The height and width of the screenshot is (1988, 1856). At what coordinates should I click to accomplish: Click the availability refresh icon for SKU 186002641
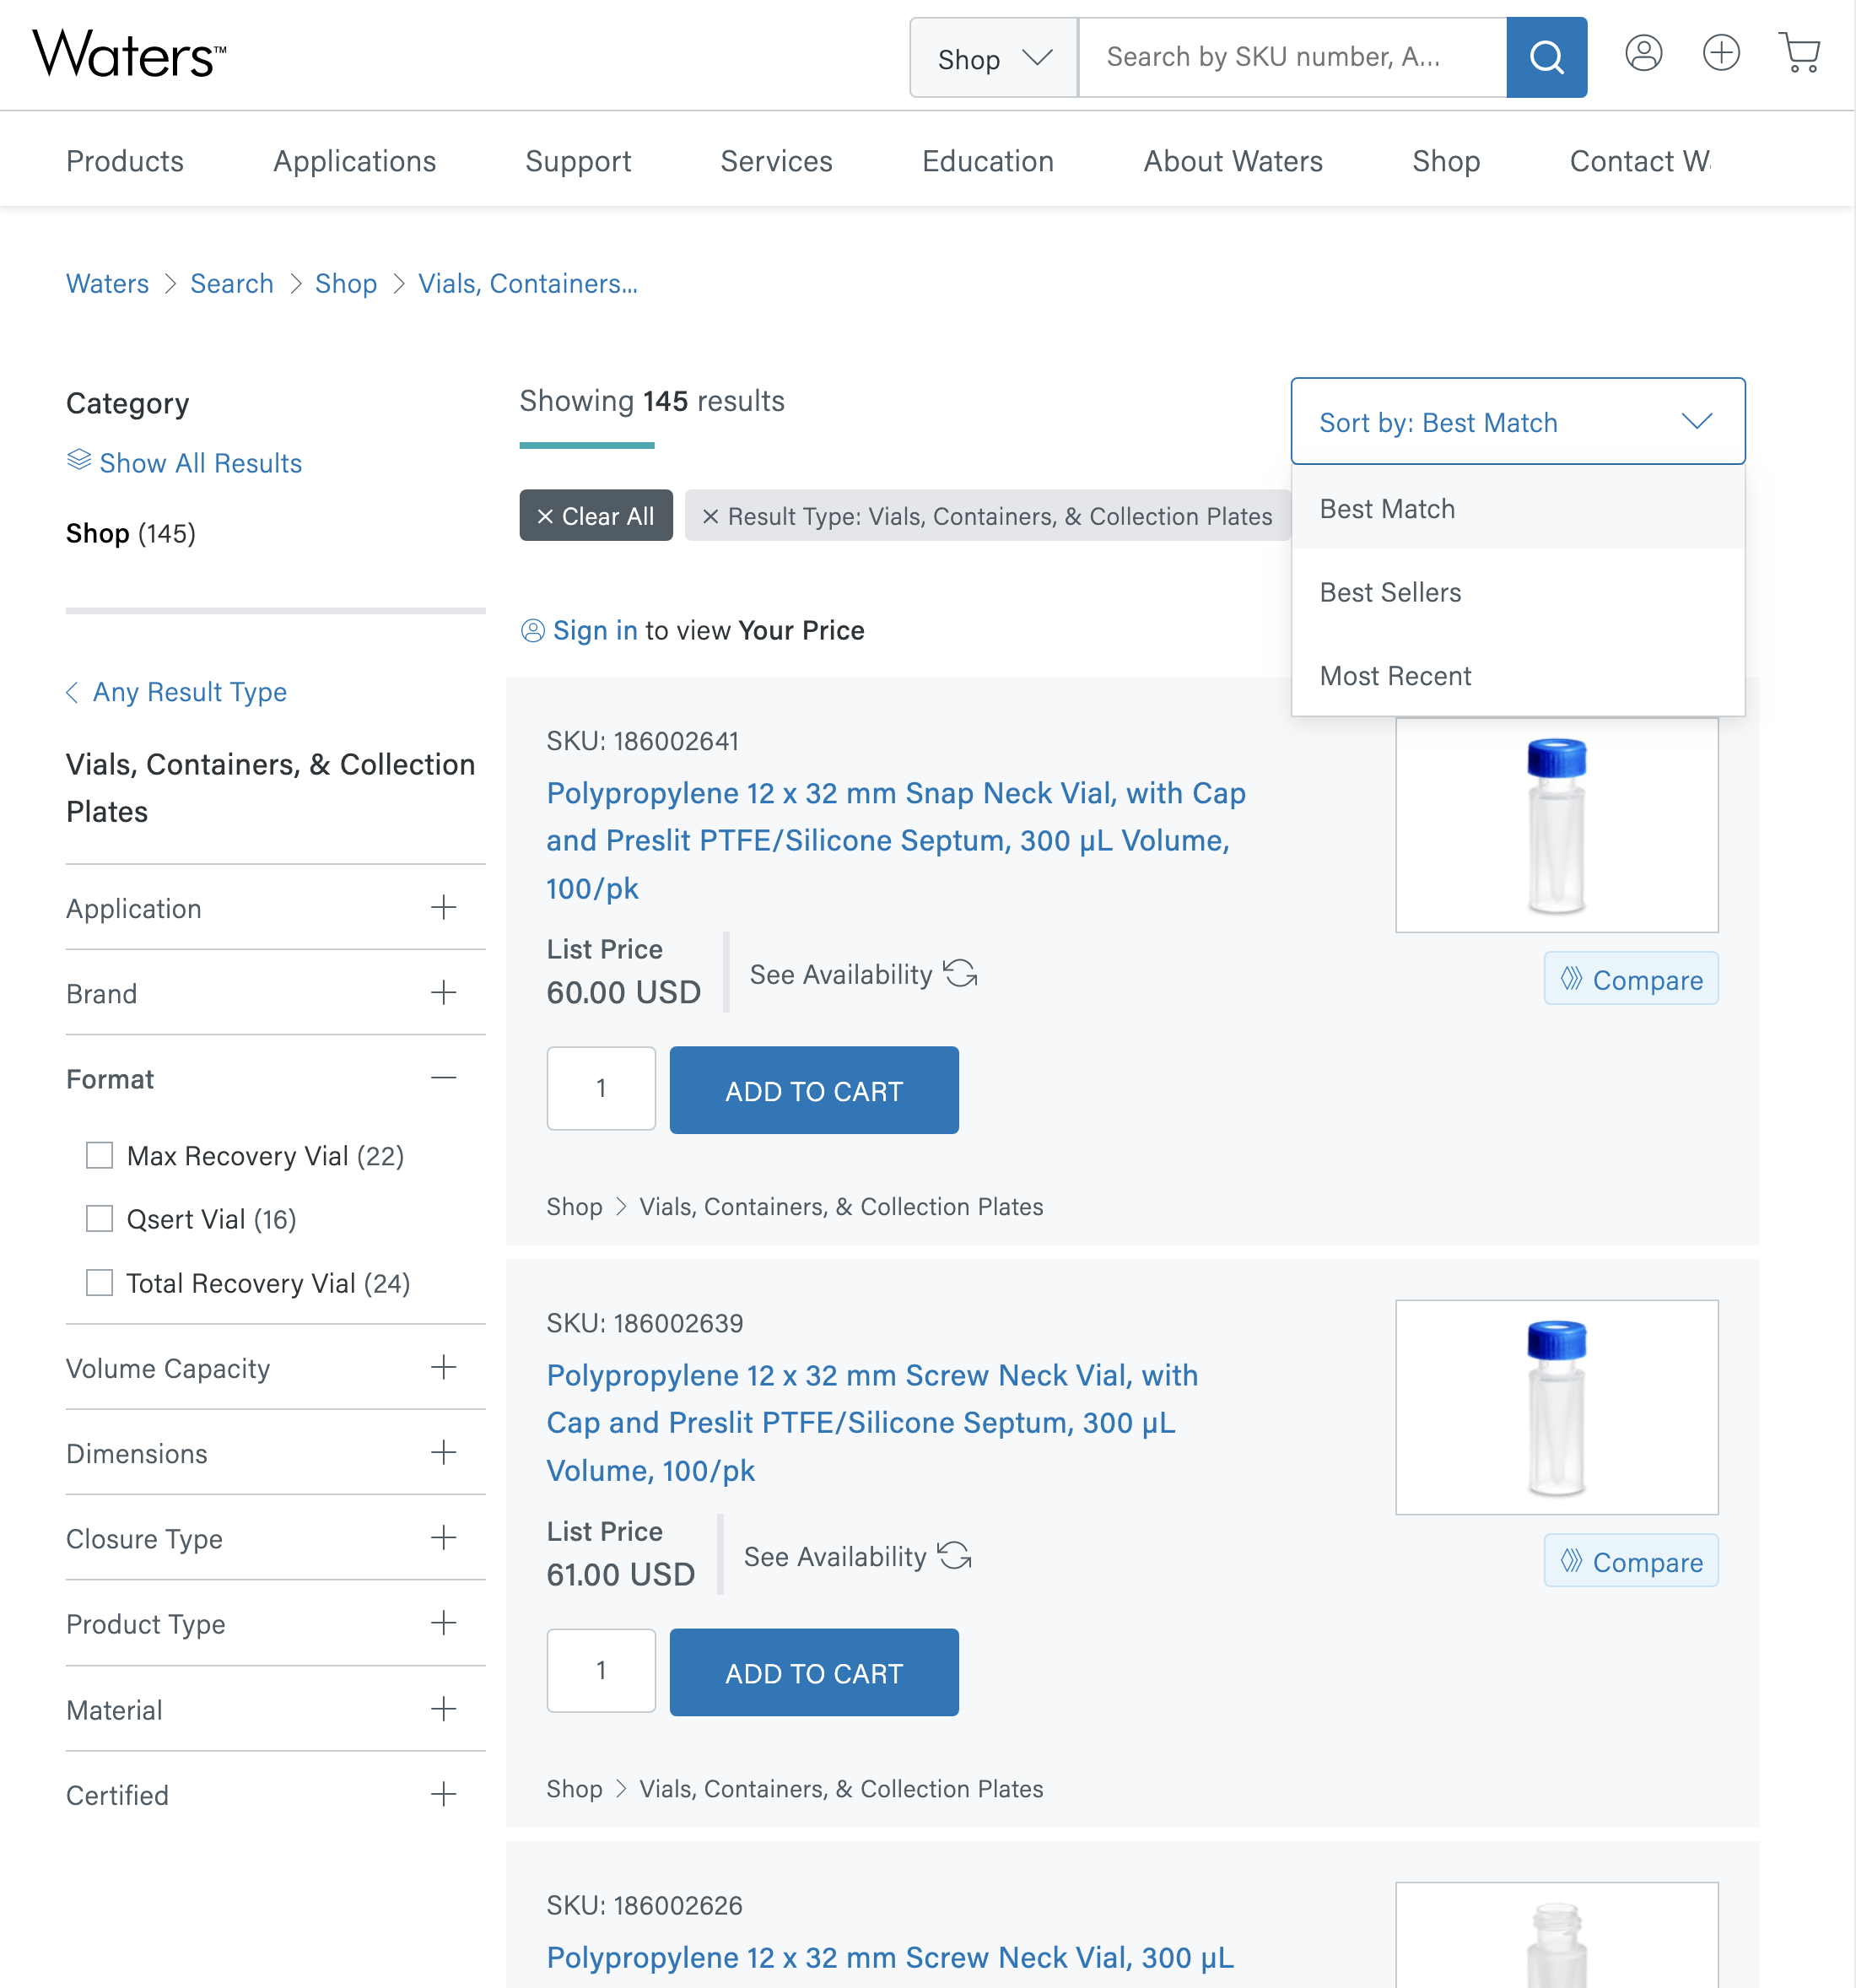[961, 972]
